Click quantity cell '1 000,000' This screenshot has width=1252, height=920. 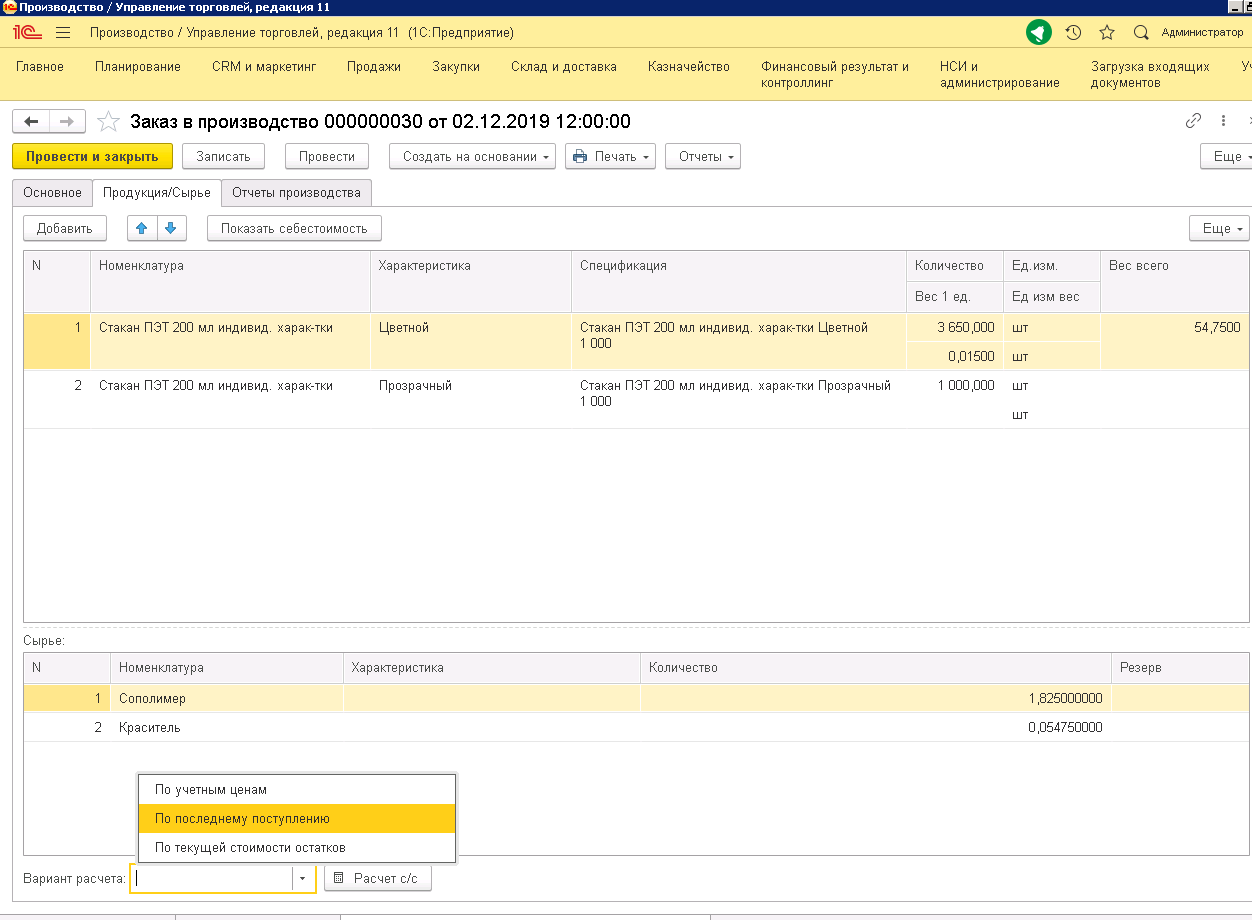pyautogui.click(x=954, y=385)
